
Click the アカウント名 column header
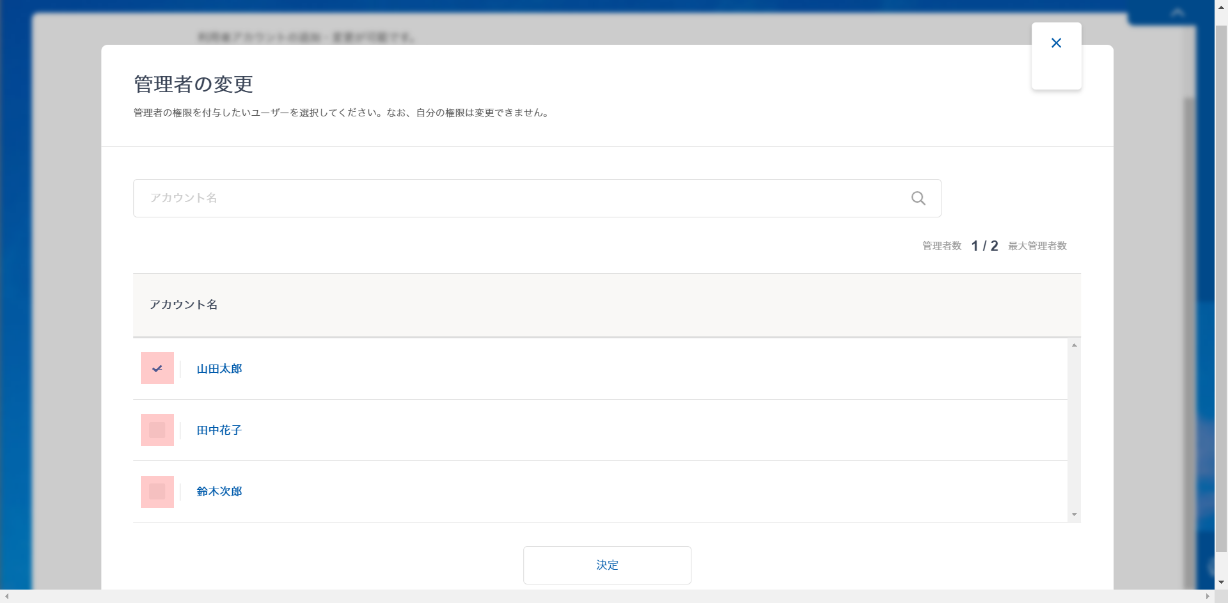(x=184, y=305)
